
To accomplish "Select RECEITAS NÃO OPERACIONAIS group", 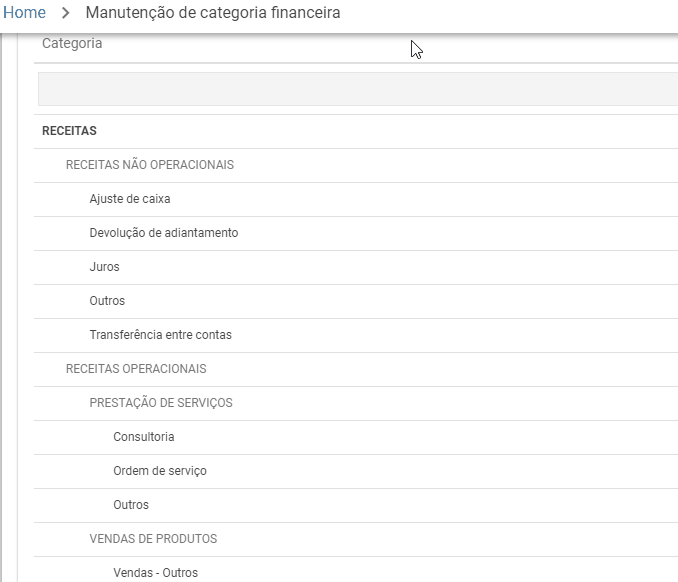I will coord(356,165).
